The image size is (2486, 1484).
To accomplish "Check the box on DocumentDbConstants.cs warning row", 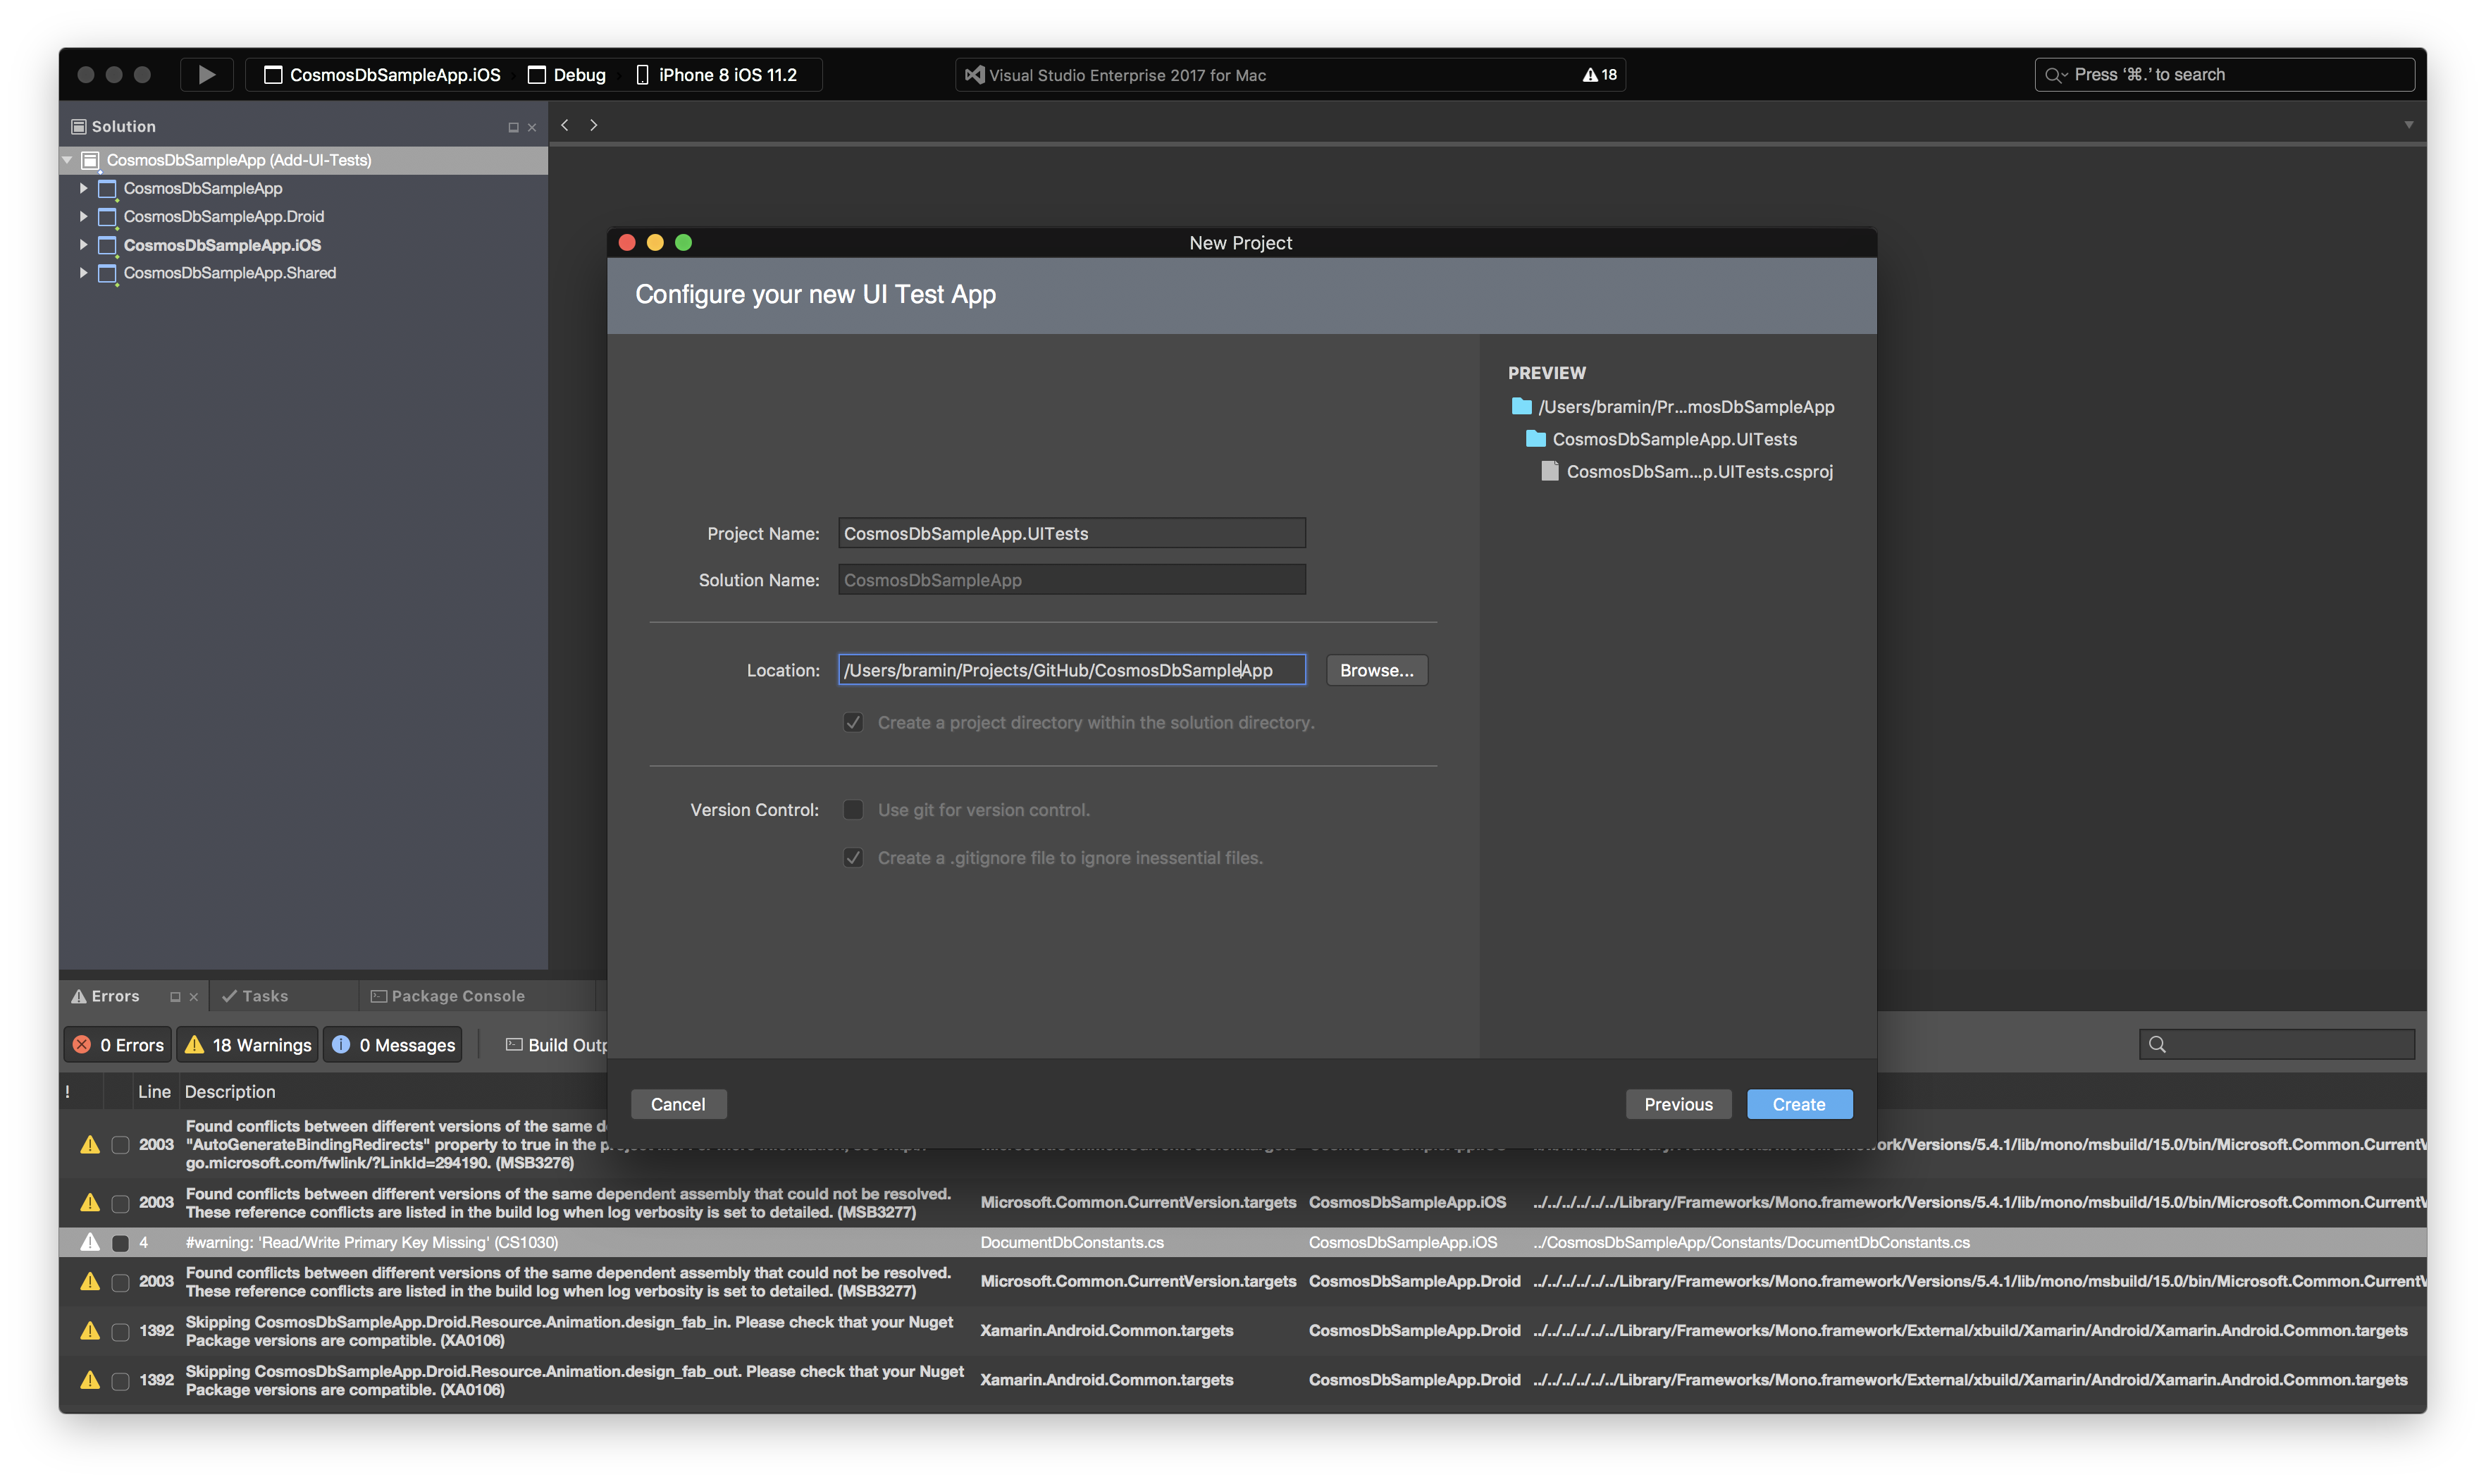I will 120,1243.
